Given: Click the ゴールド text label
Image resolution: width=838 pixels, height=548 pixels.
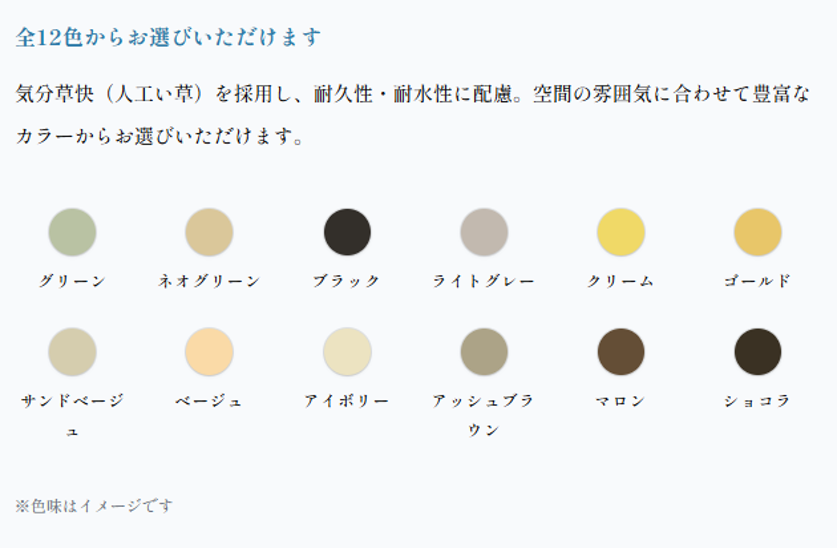Looking at the screenshot, I should pyautogui.click(x=757, y=281).
